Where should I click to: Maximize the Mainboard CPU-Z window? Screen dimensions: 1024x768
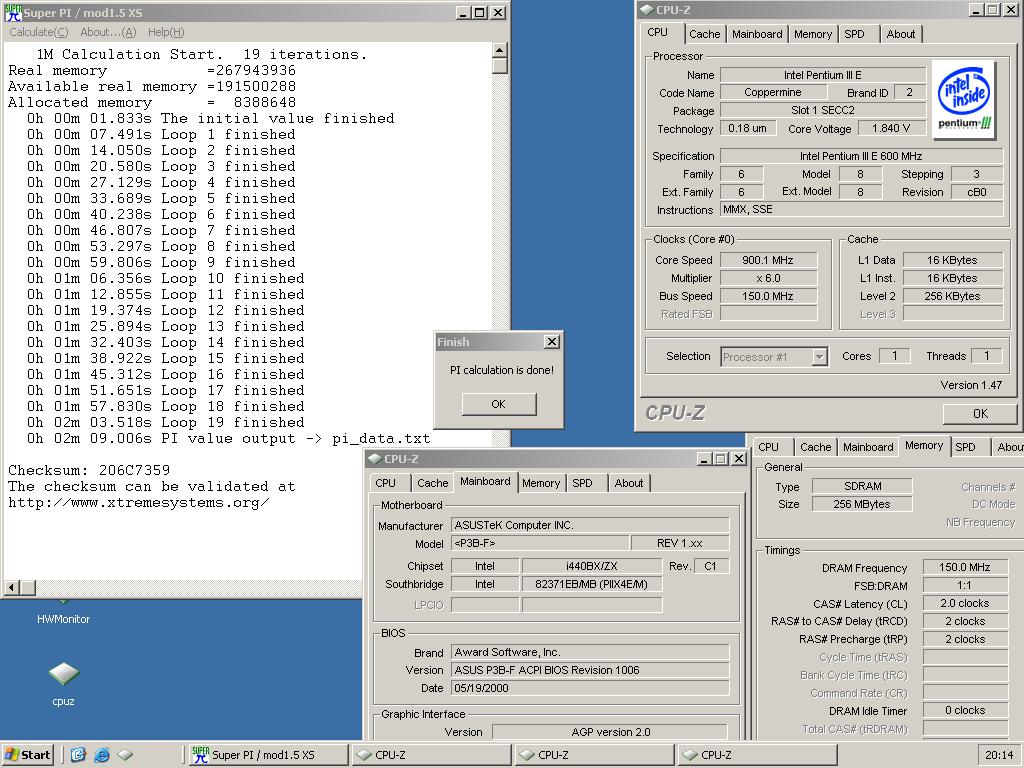(721, 458)
